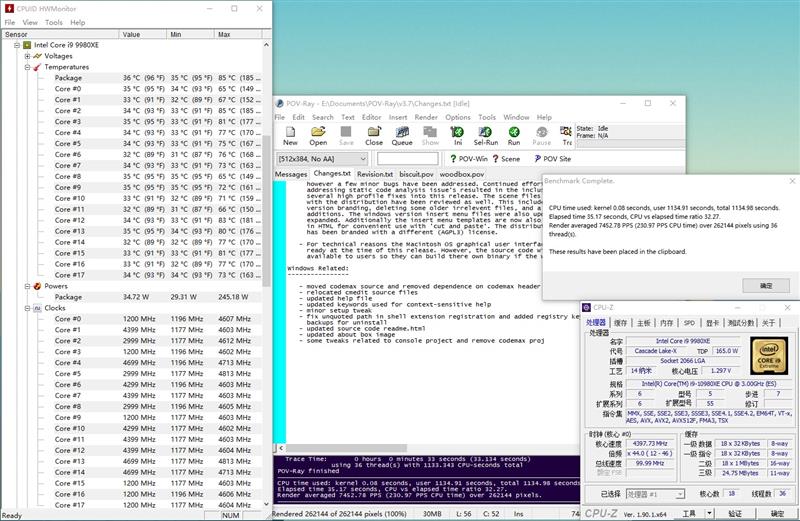This screenshot has height=521, width=800.
Task: Switch to the 测试分数 tab in CPU-Z
Action: point(740,322)
